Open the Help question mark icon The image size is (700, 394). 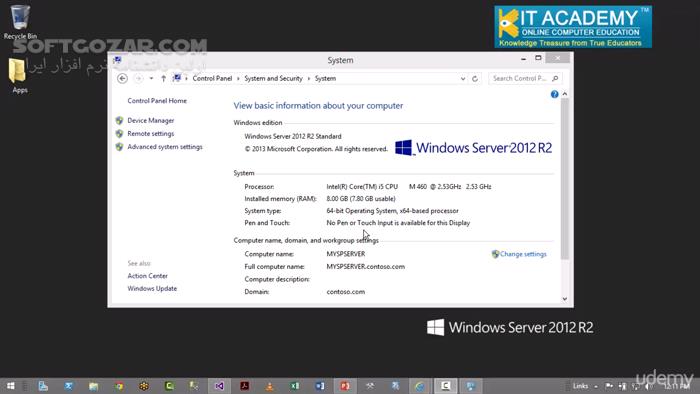[x=554, y=94]
